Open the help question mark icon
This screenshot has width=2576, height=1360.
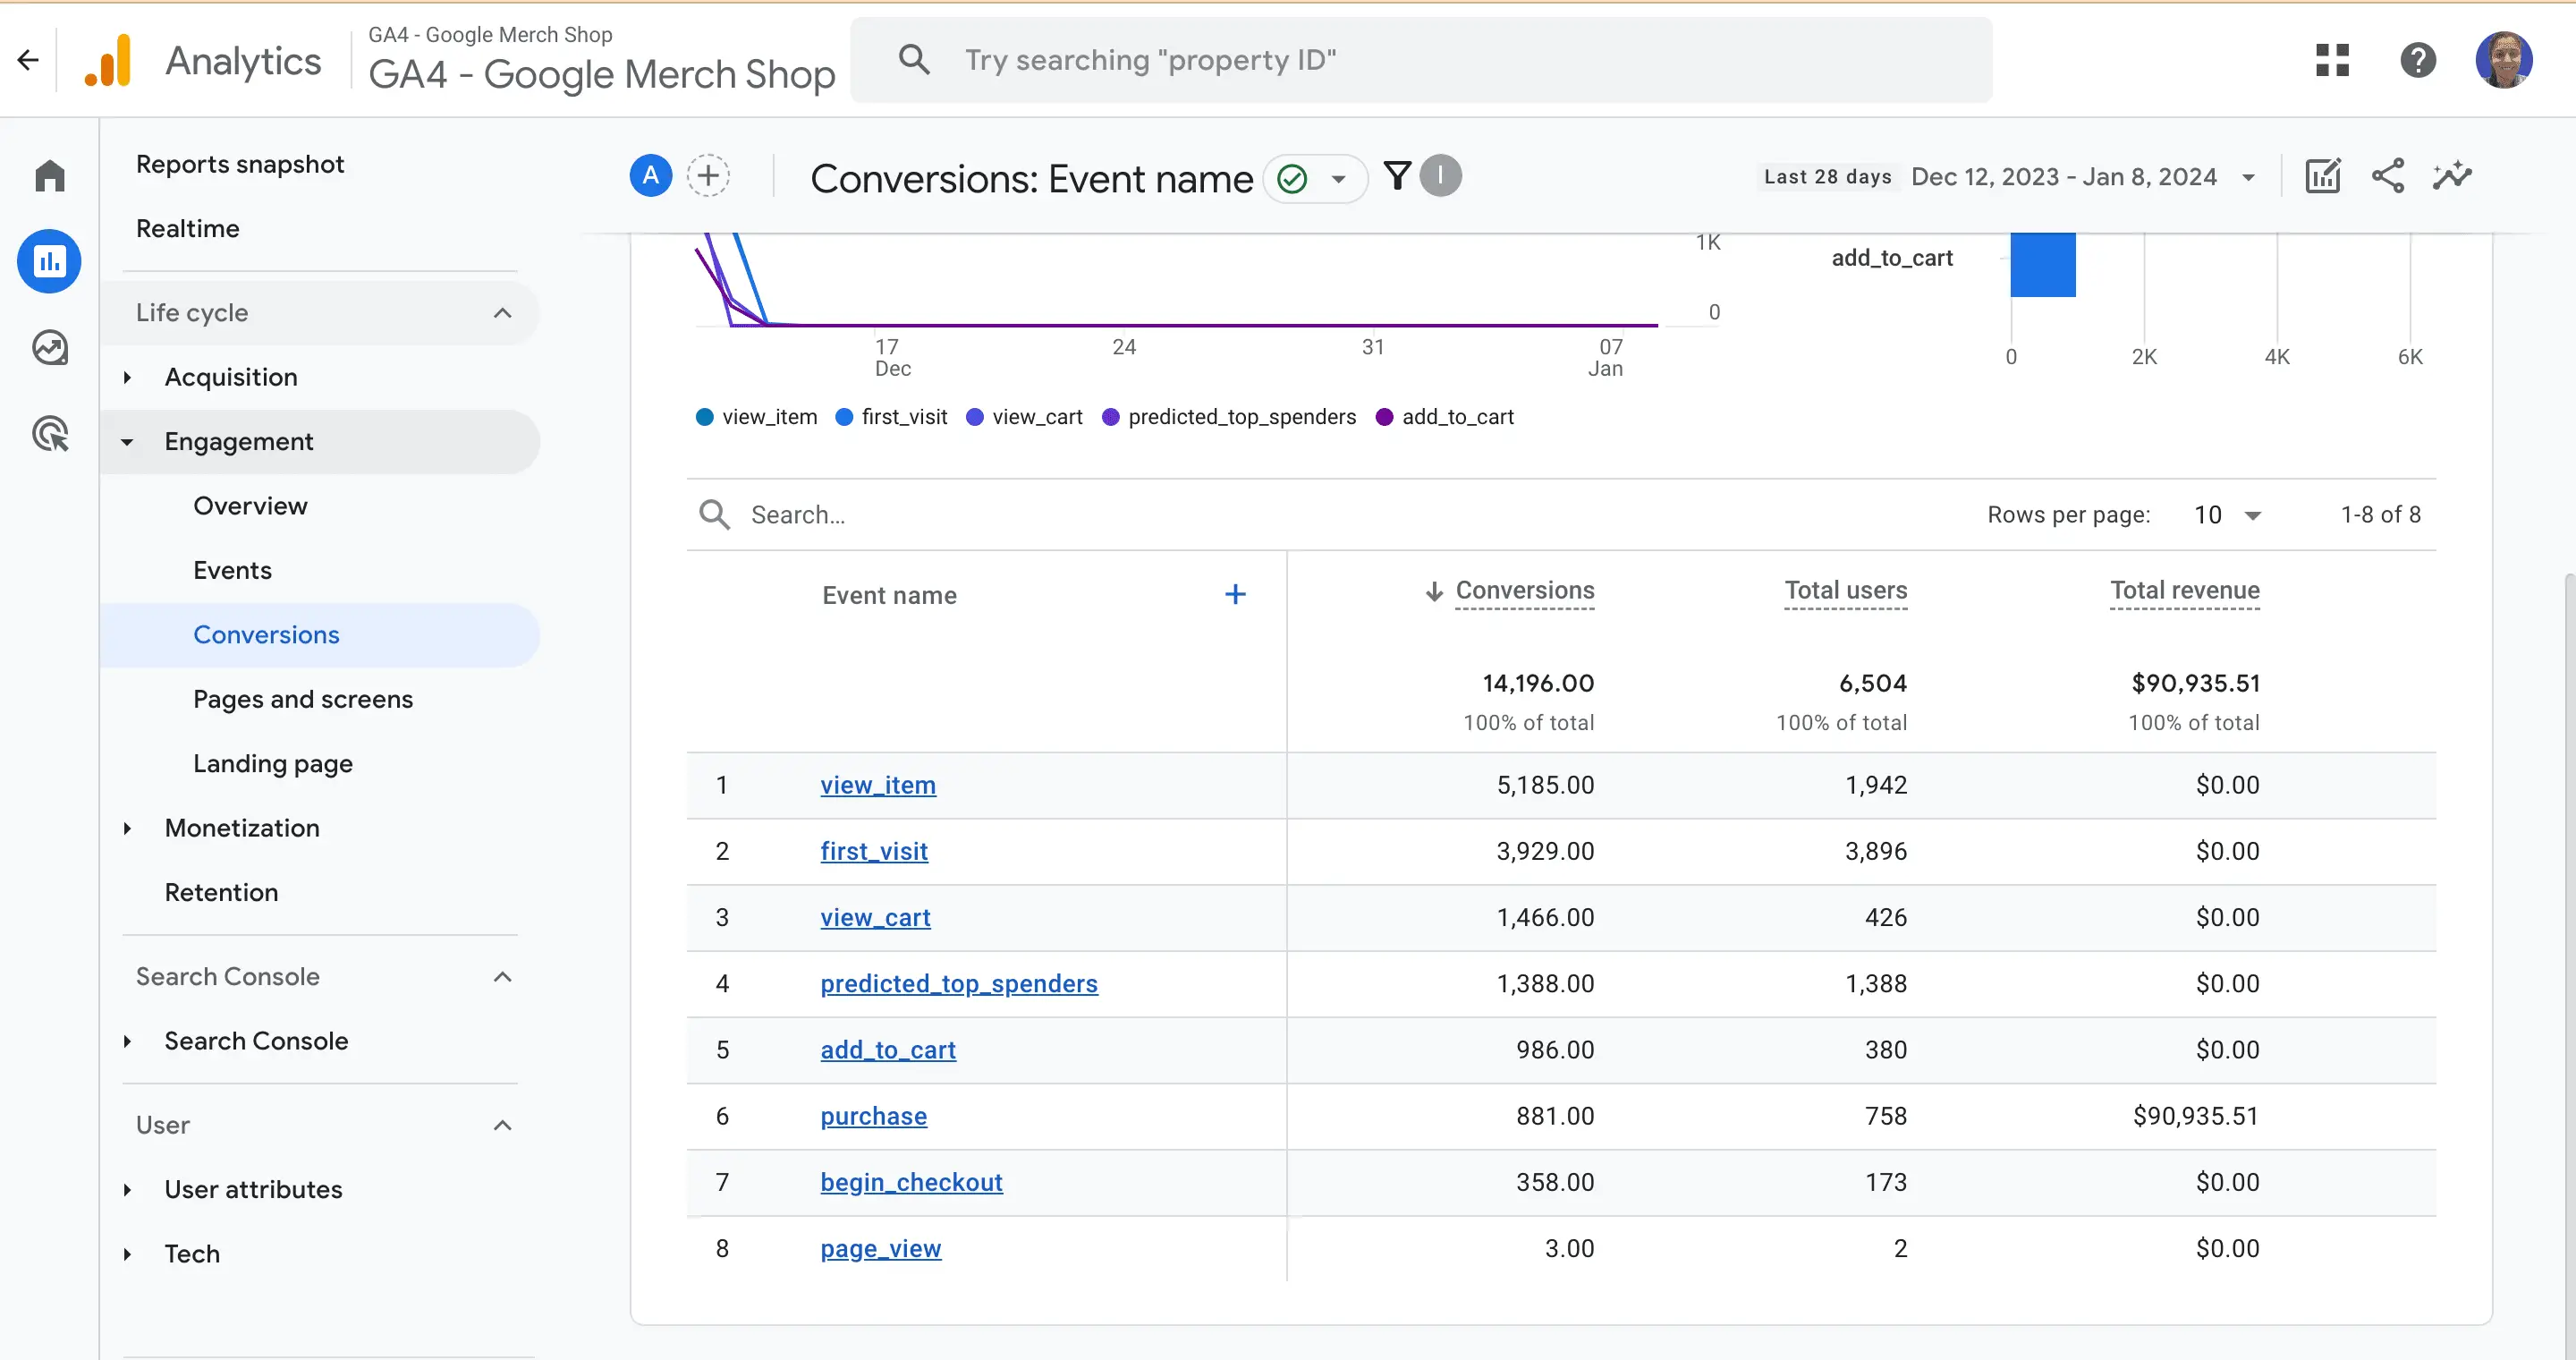click(x=2417, y=60)
